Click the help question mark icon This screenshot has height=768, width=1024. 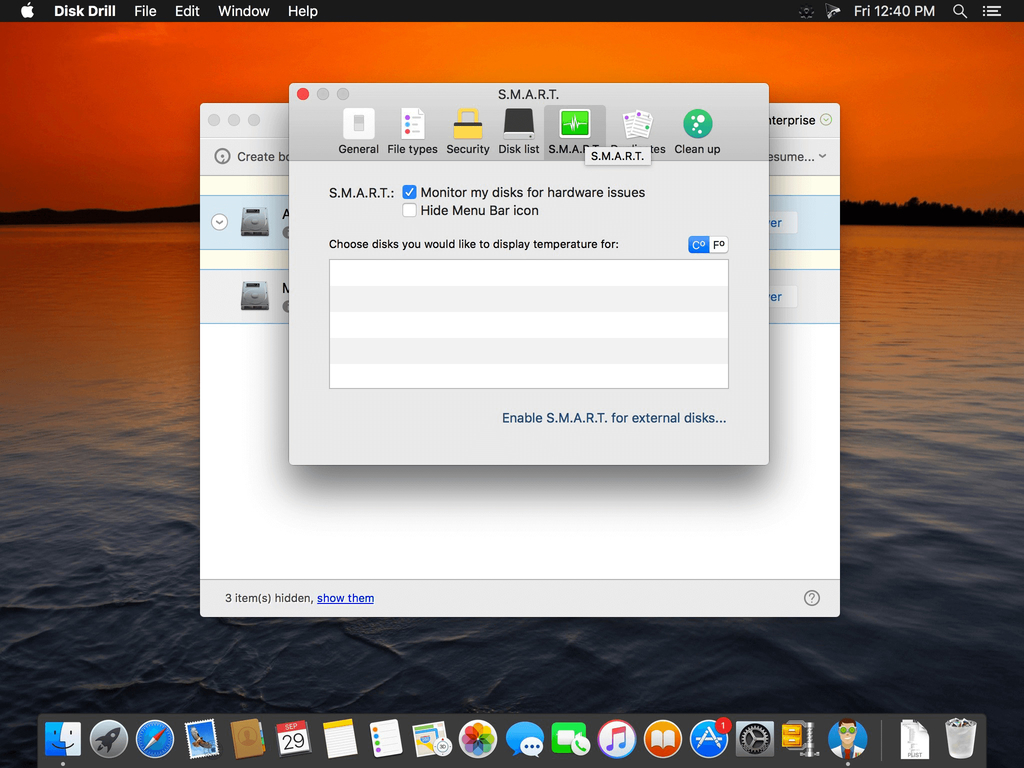click(x=812, y=598)
